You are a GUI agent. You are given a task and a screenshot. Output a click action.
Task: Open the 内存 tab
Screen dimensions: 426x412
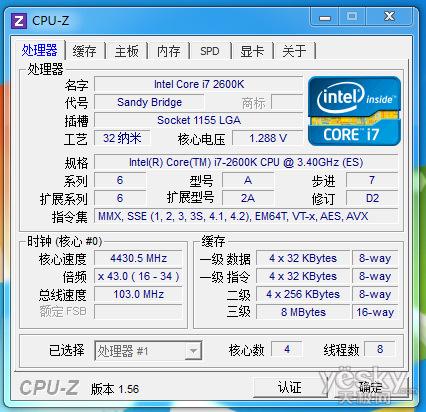(169, 51)
